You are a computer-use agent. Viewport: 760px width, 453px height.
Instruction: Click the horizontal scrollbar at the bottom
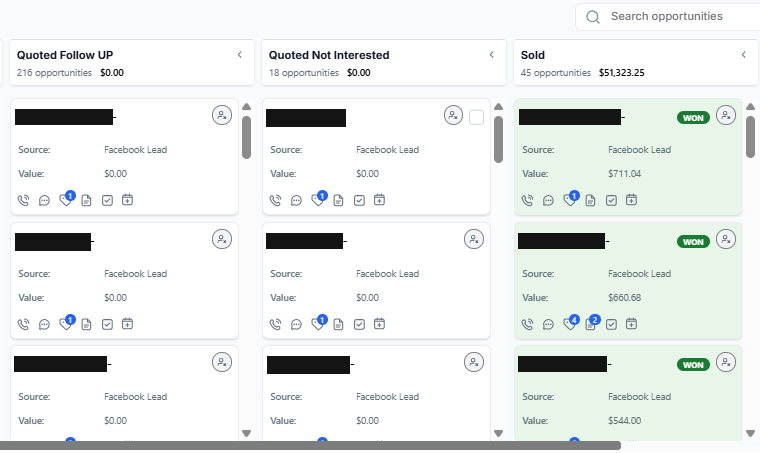310,445
